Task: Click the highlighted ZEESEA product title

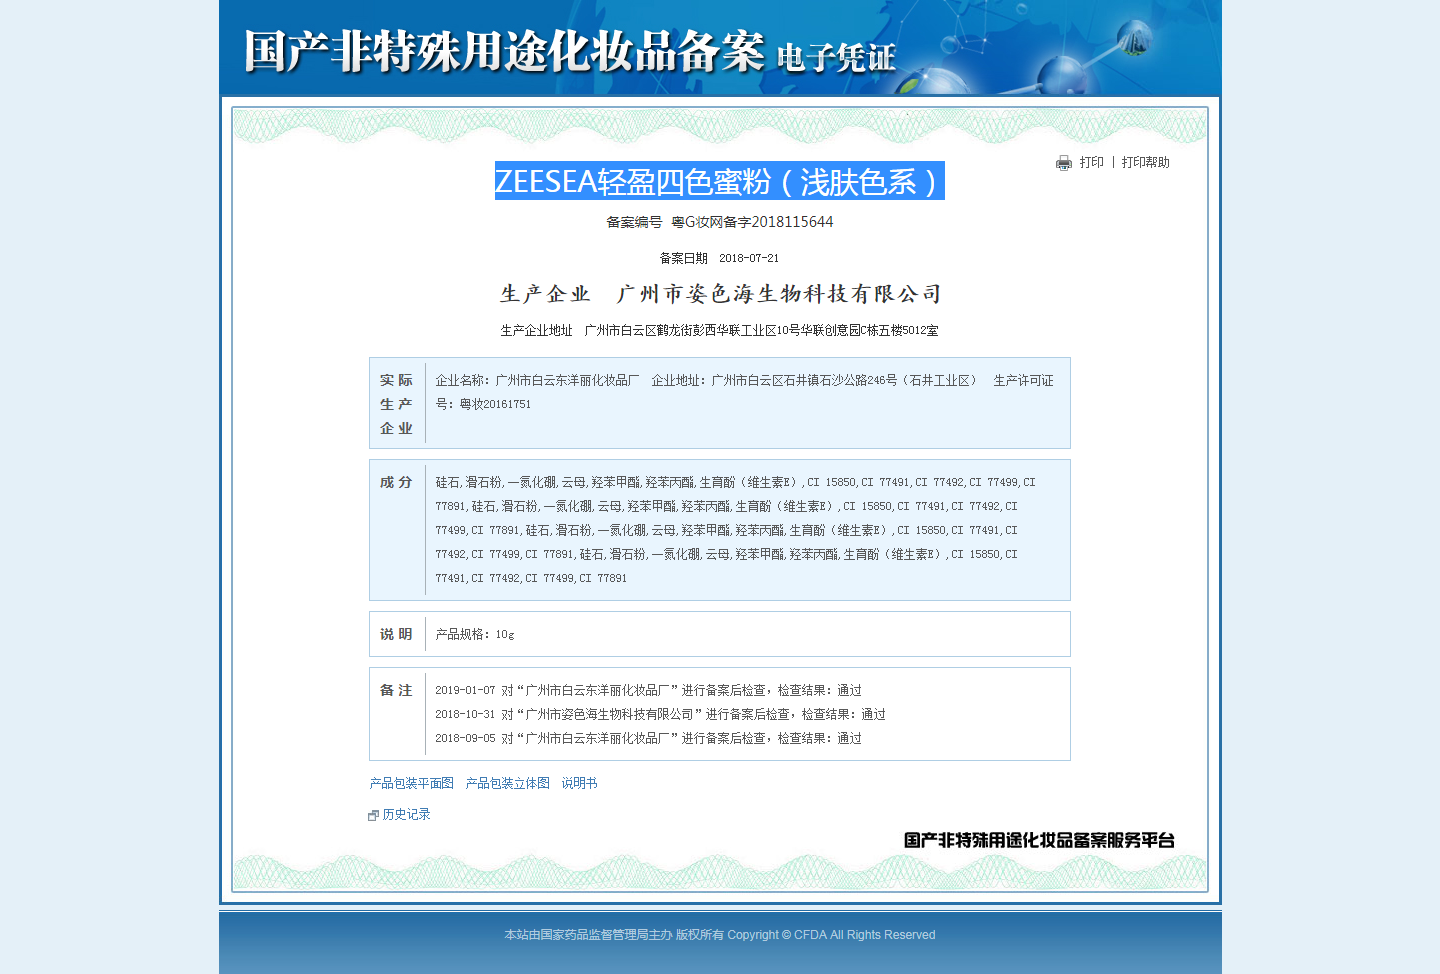Action: click(x=719, y=181)
